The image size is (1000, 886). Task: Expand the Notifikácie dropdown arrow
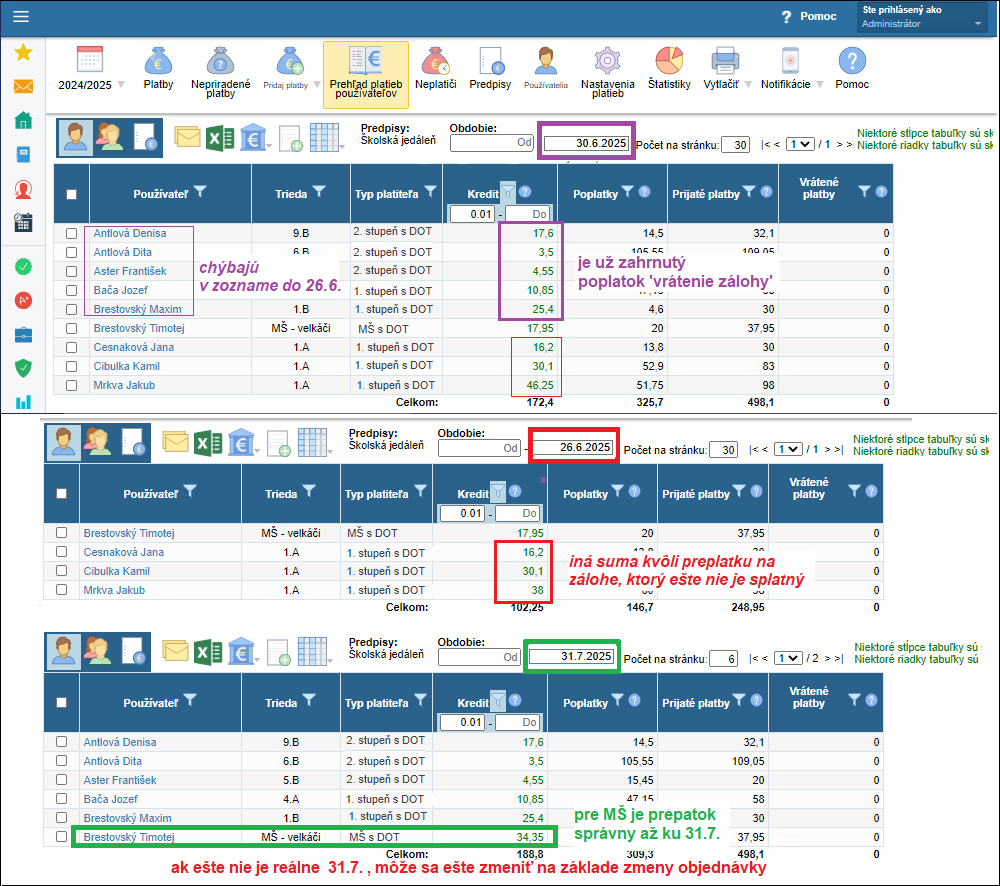(x=820, y=84)
